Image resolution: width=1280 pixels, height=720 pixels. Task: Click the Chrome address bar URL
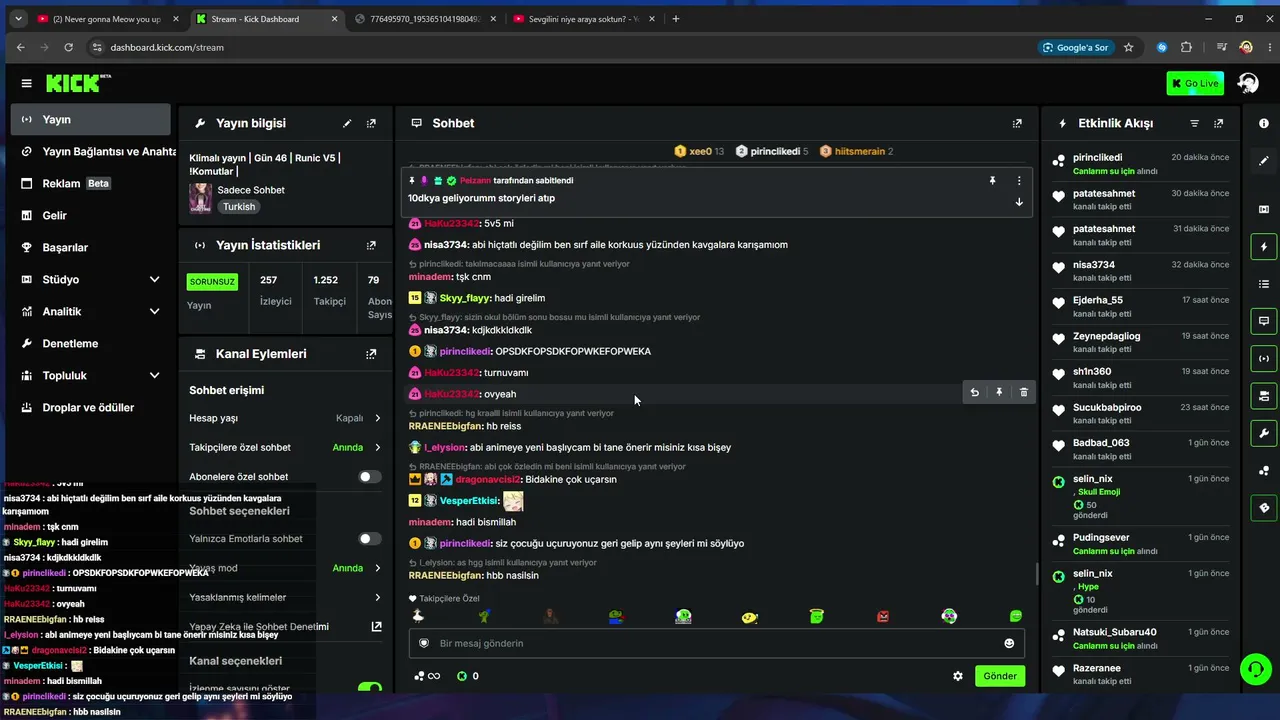167,47
